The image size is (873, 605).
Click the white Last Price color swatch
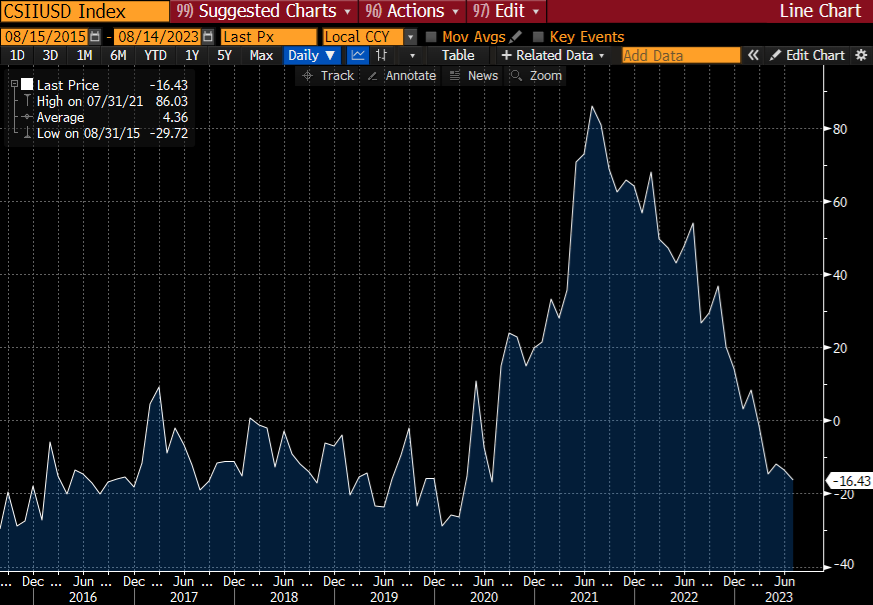click(27, 86)
